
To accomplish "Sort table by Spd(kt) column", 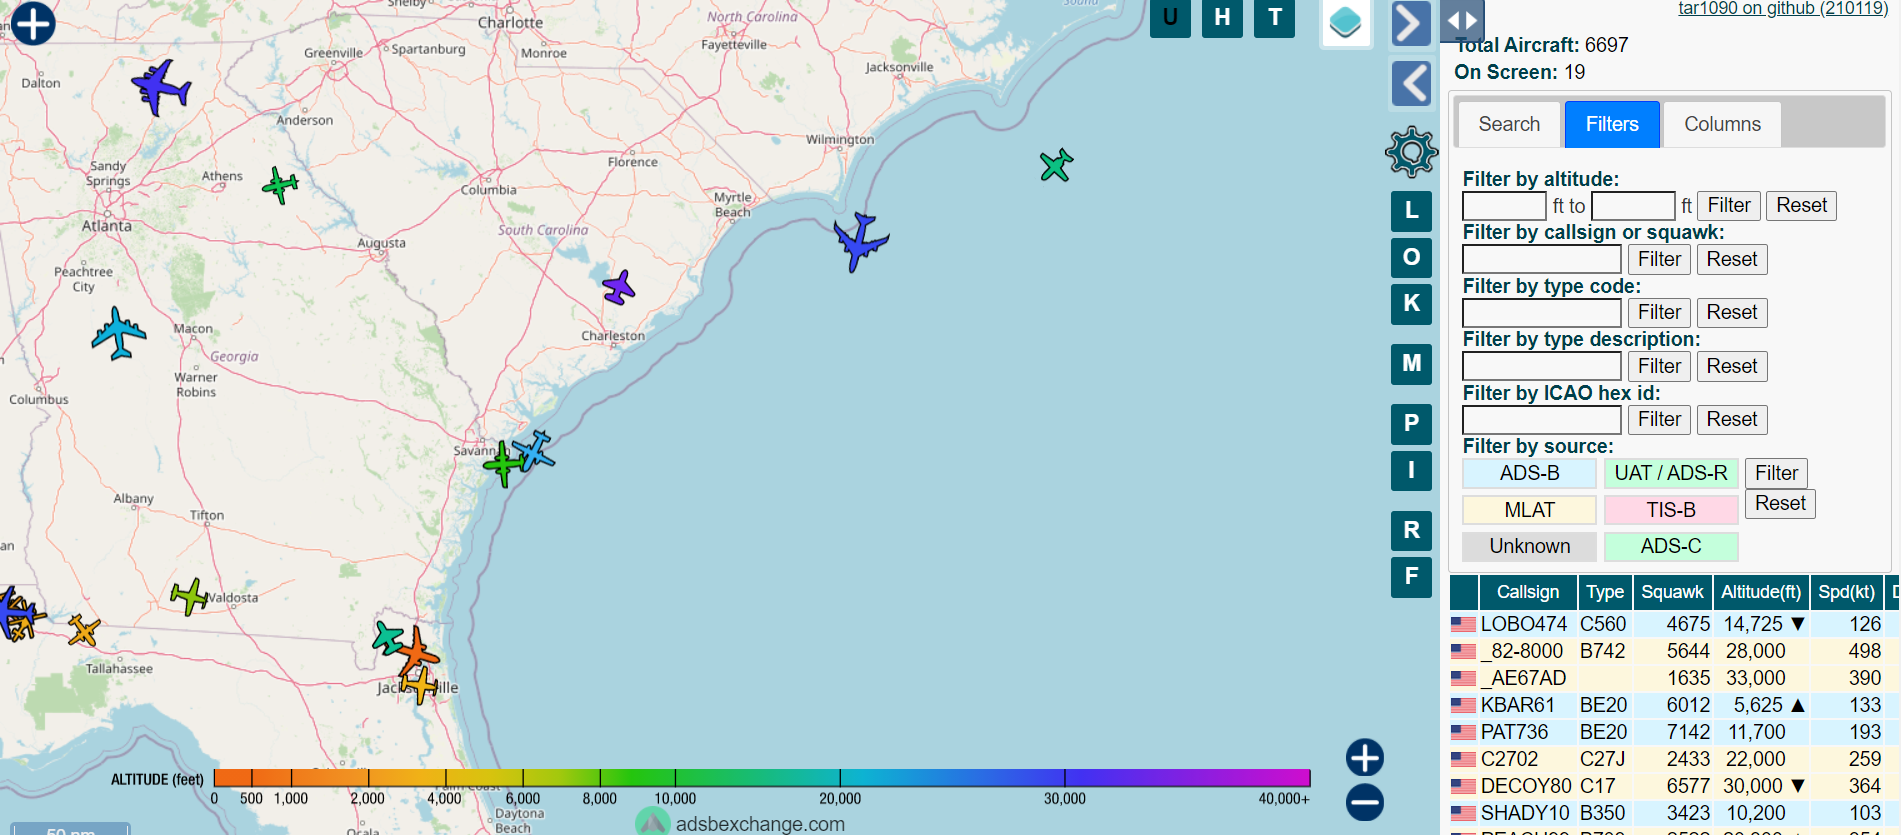I will [x=1846, y=592].
